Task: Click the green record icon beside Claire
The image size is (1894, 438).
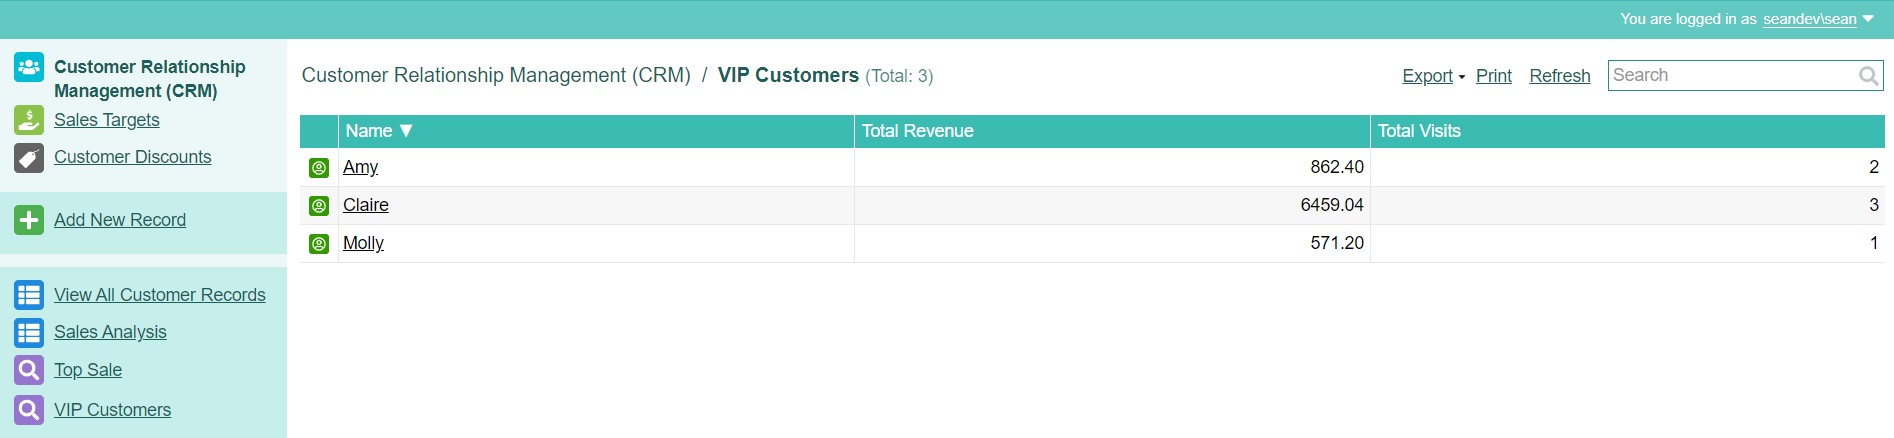Action: [319, 206]
